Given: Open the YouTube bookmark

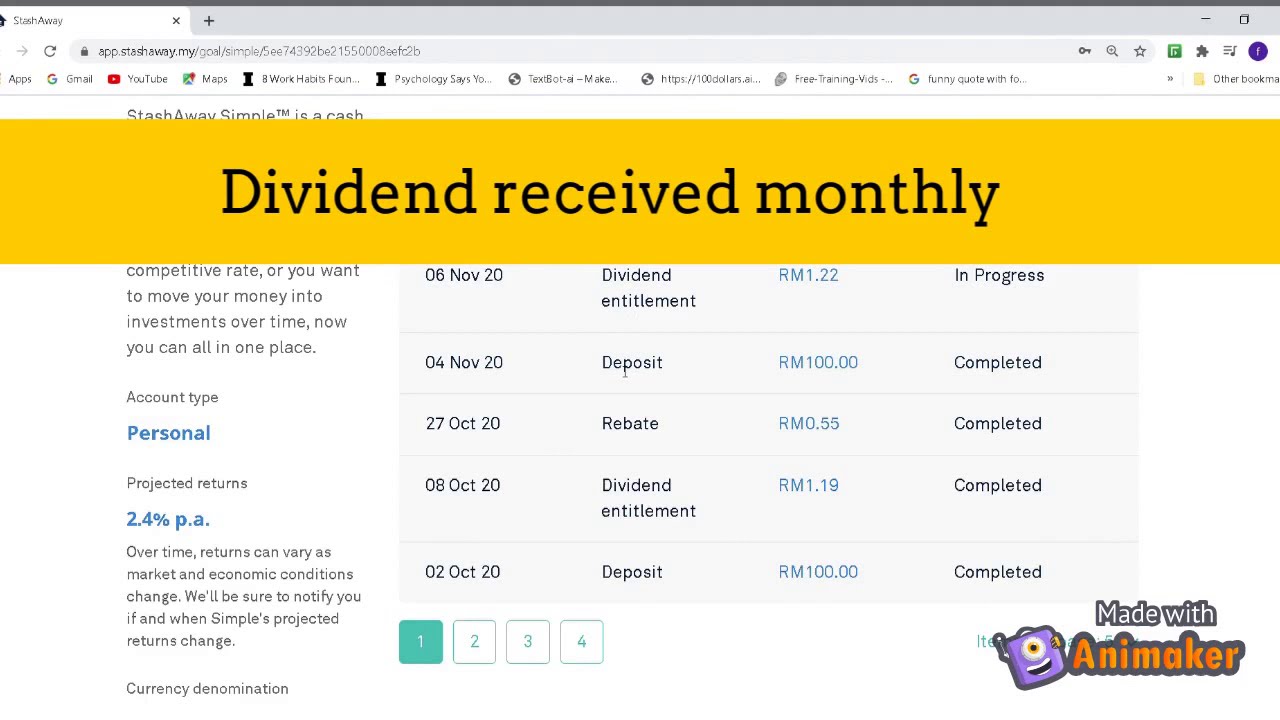Looking at the screenshot, I should [x=137, y=79].
